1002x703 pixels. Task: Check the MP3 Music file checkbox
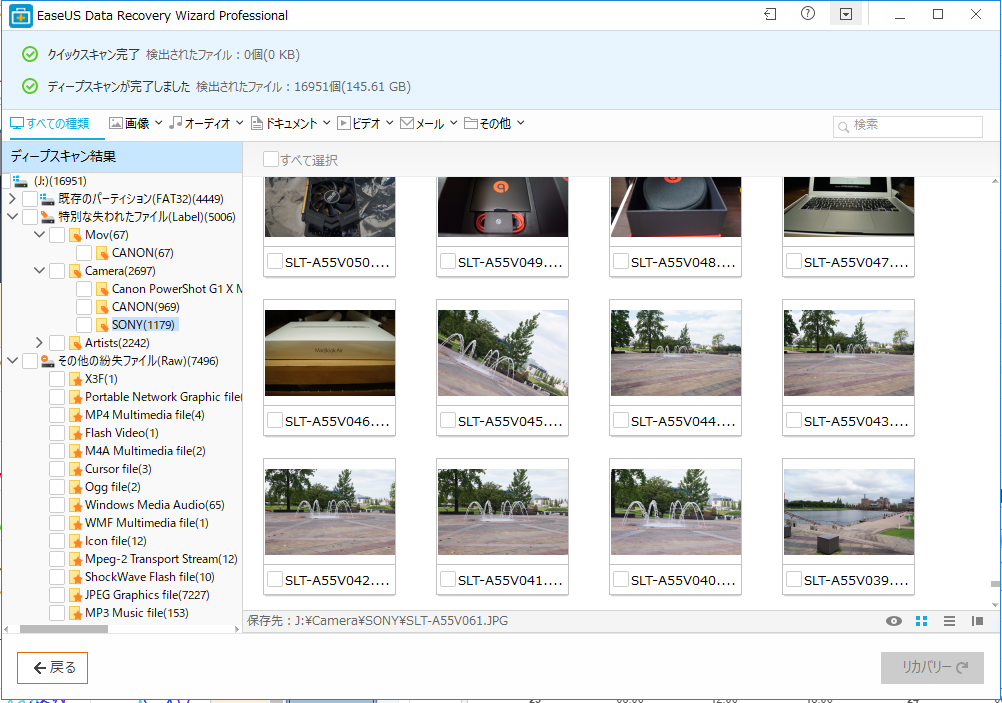click(57, 613)
